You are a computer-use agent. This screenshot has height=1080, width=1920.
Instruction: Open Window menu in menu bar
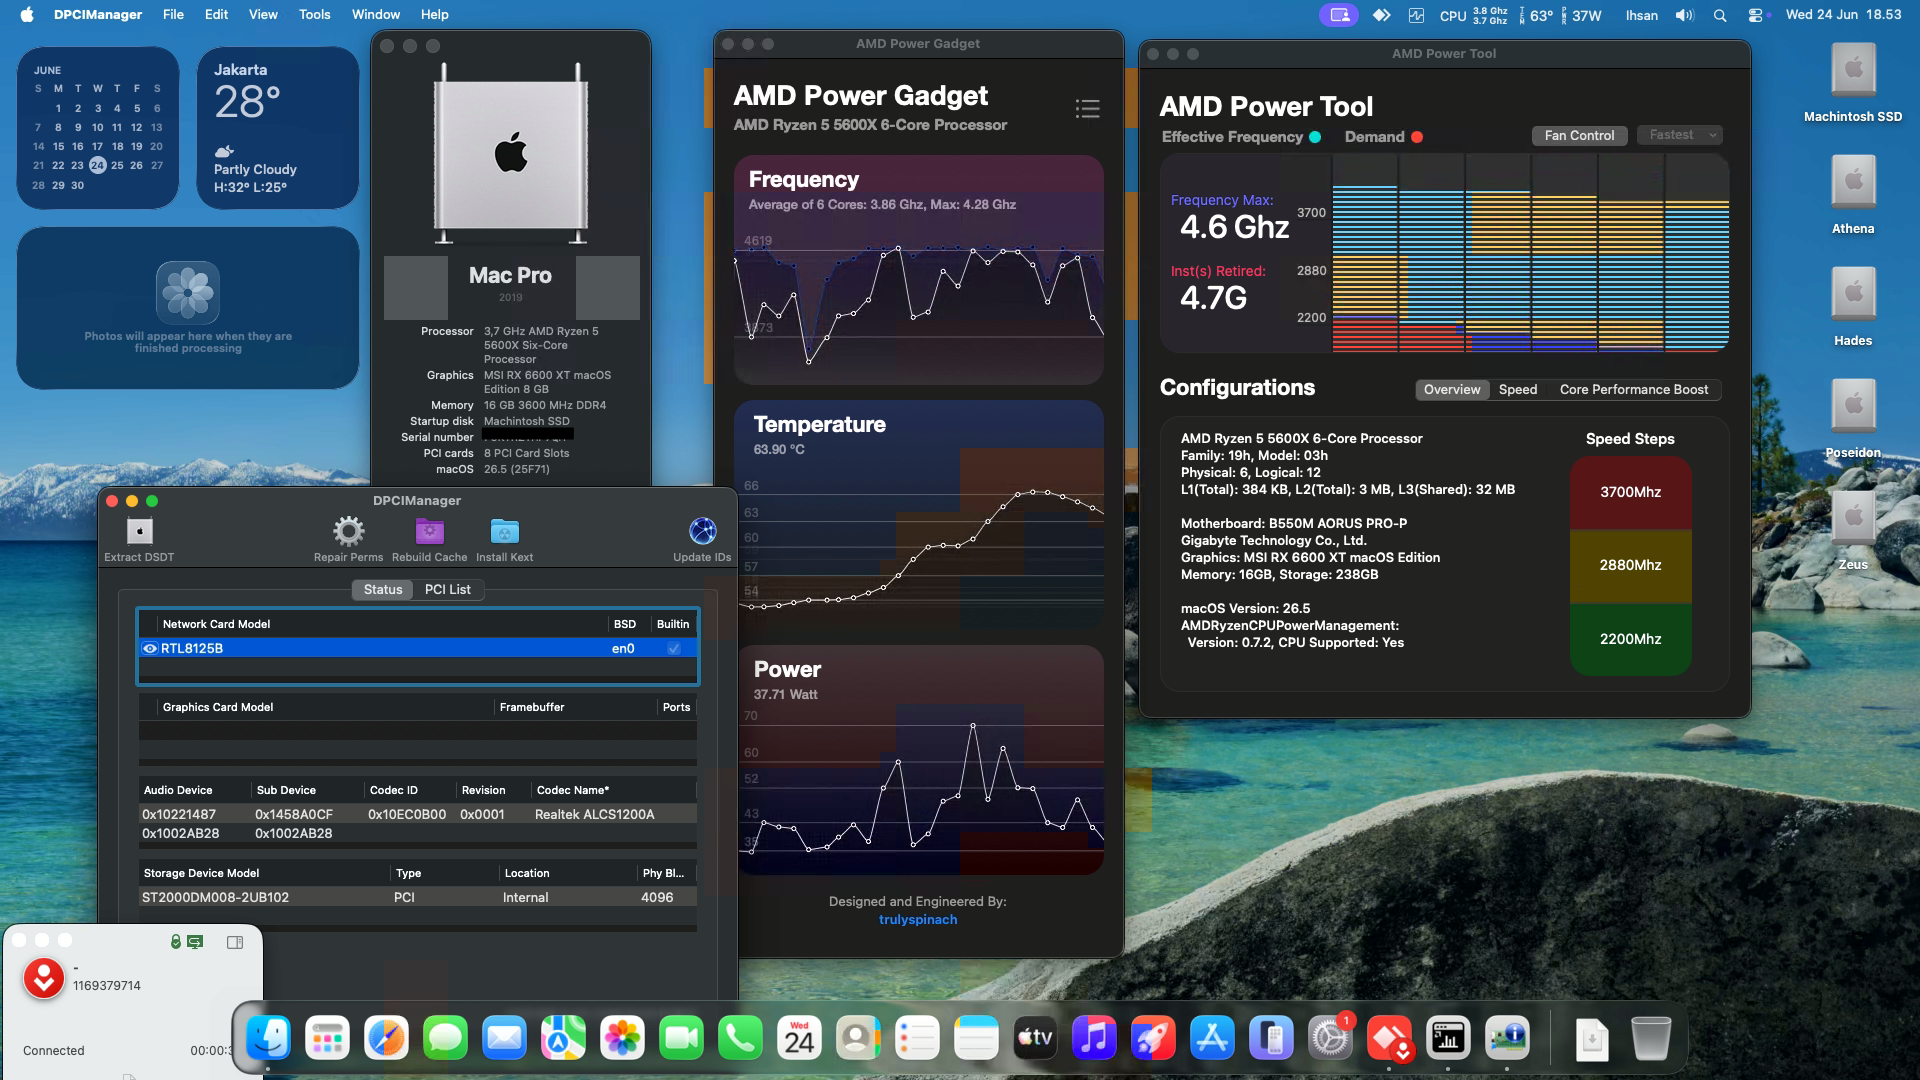(376, 15)
